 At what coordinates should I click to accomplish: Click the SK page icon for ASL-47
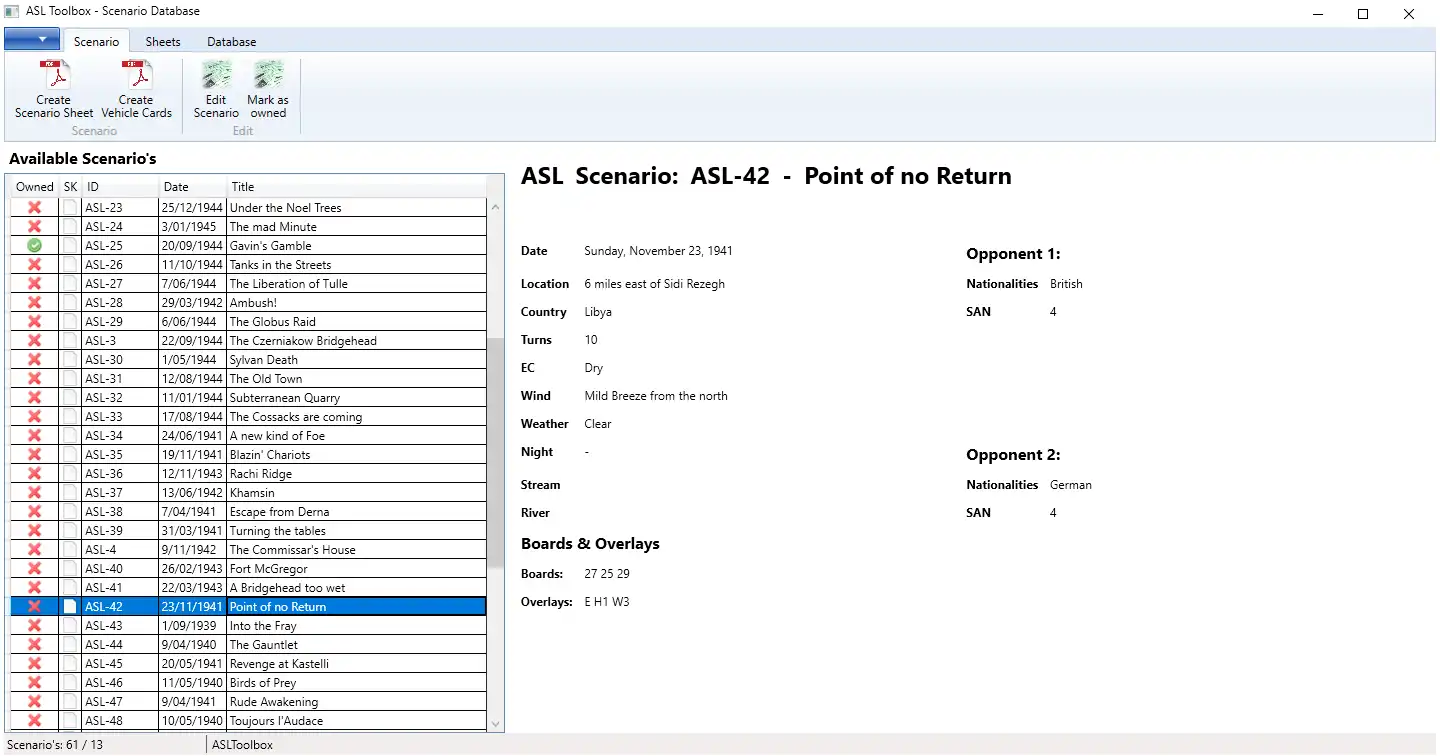point(70,702)
